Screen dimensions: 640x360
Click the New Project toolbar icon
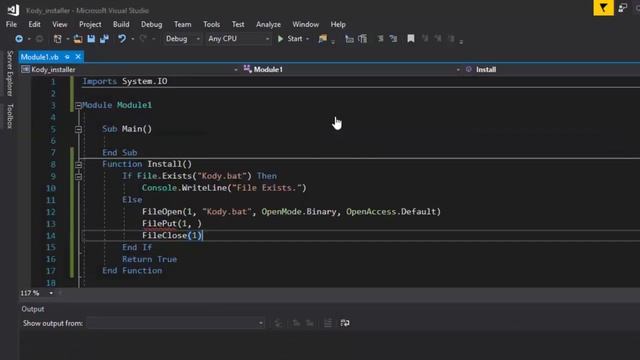(x=58, y=39)
